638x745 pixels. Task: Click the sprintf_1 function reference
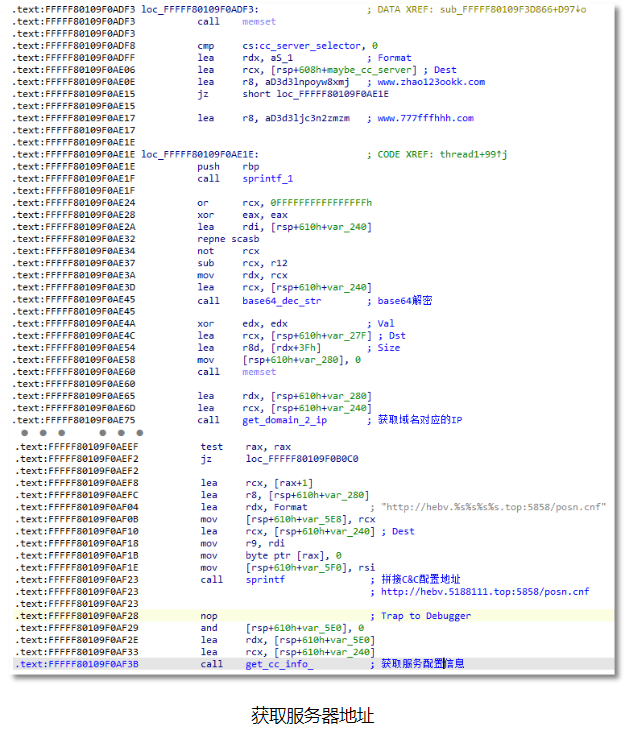pyautogui.click(x=267, y=179)
